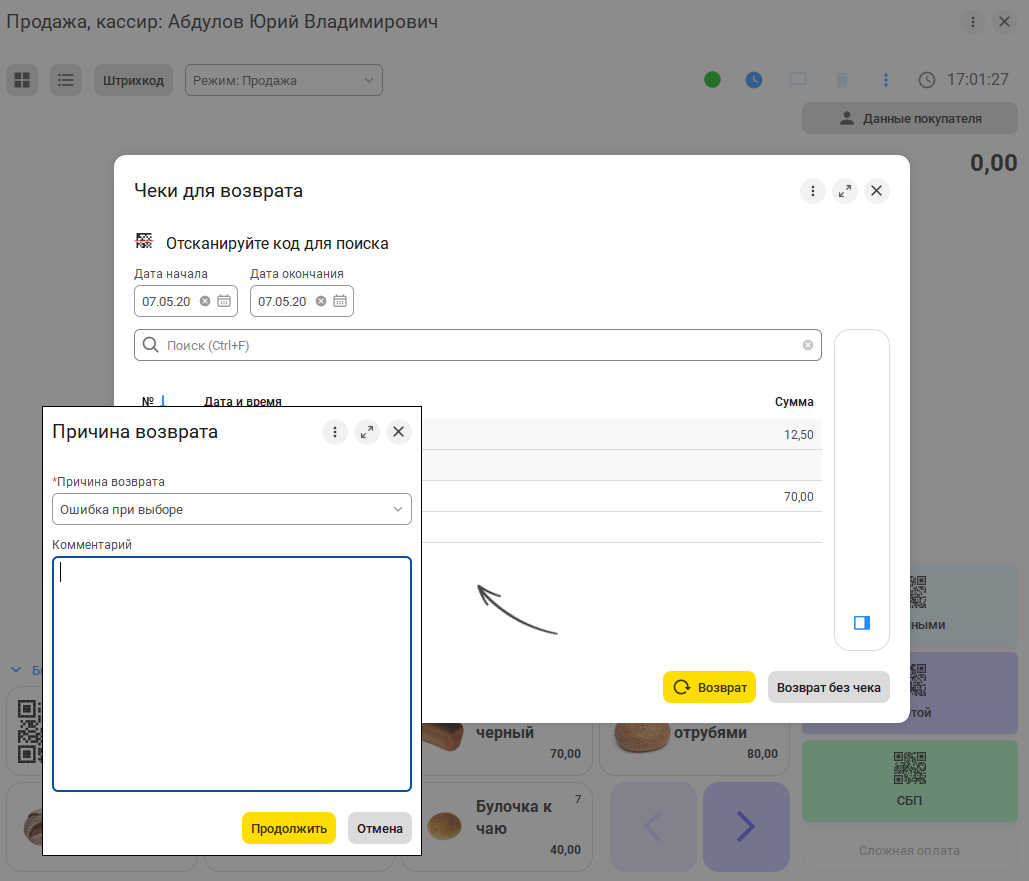Click the yellow Возврат button

pyautogui.click(x=709, y=687)
